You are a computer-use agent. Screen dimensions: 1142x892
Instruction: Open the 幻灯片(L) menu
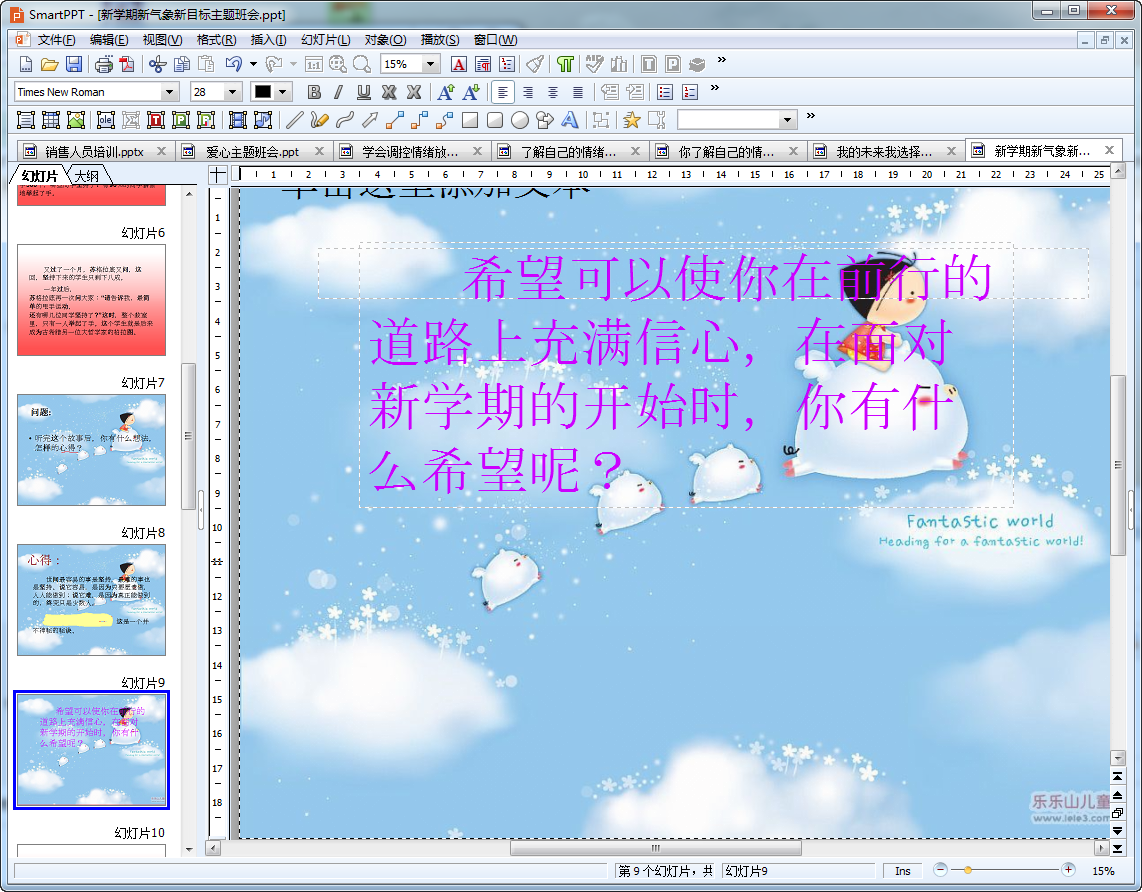click(326, 39)
